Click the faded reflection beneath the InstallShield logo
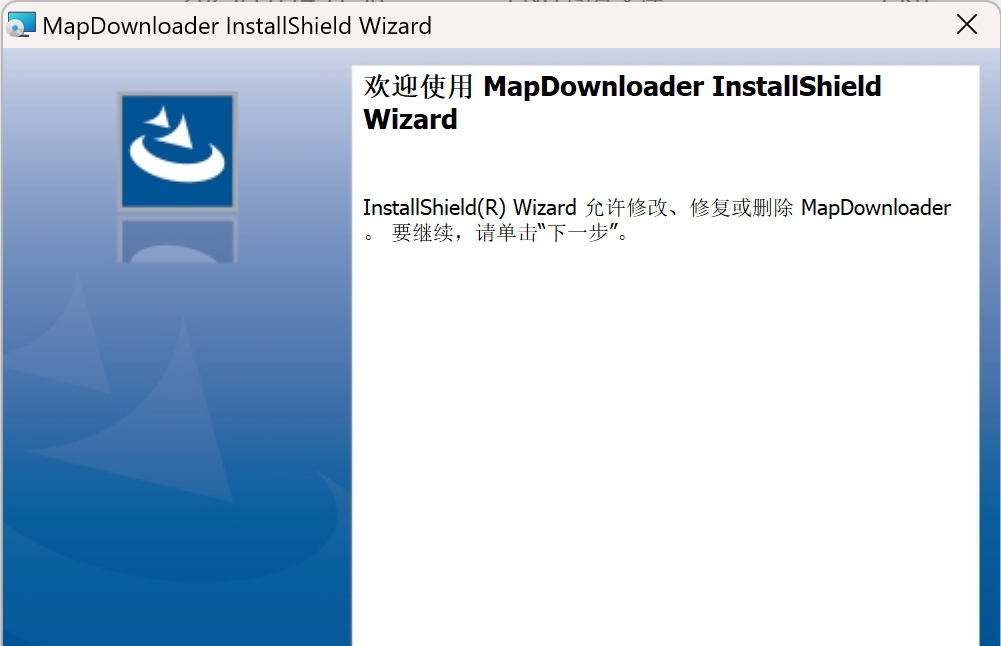This screenshot has height=646, width=1001. pyautogui.click(x=177, y=240)
